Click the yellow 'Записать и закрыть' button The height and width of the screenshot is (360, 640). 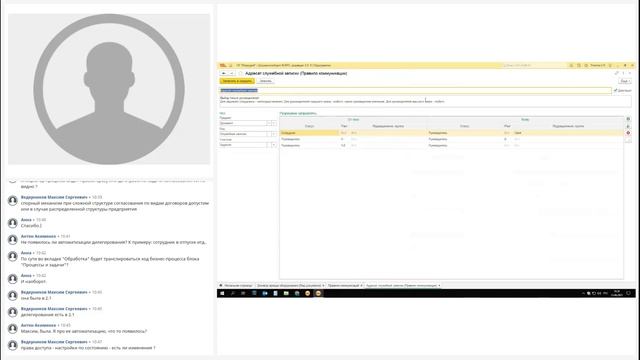(x=237, y=81)
